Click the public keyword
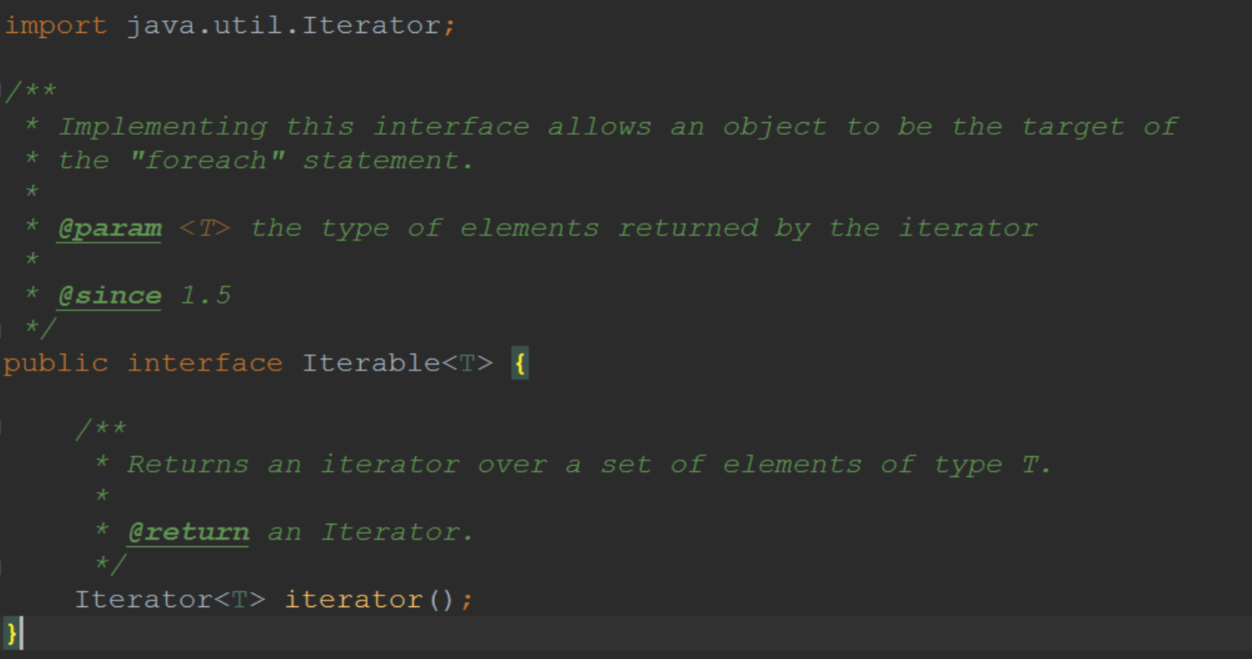This screenshot has height=659, width=1252. (x=55, y=363)
